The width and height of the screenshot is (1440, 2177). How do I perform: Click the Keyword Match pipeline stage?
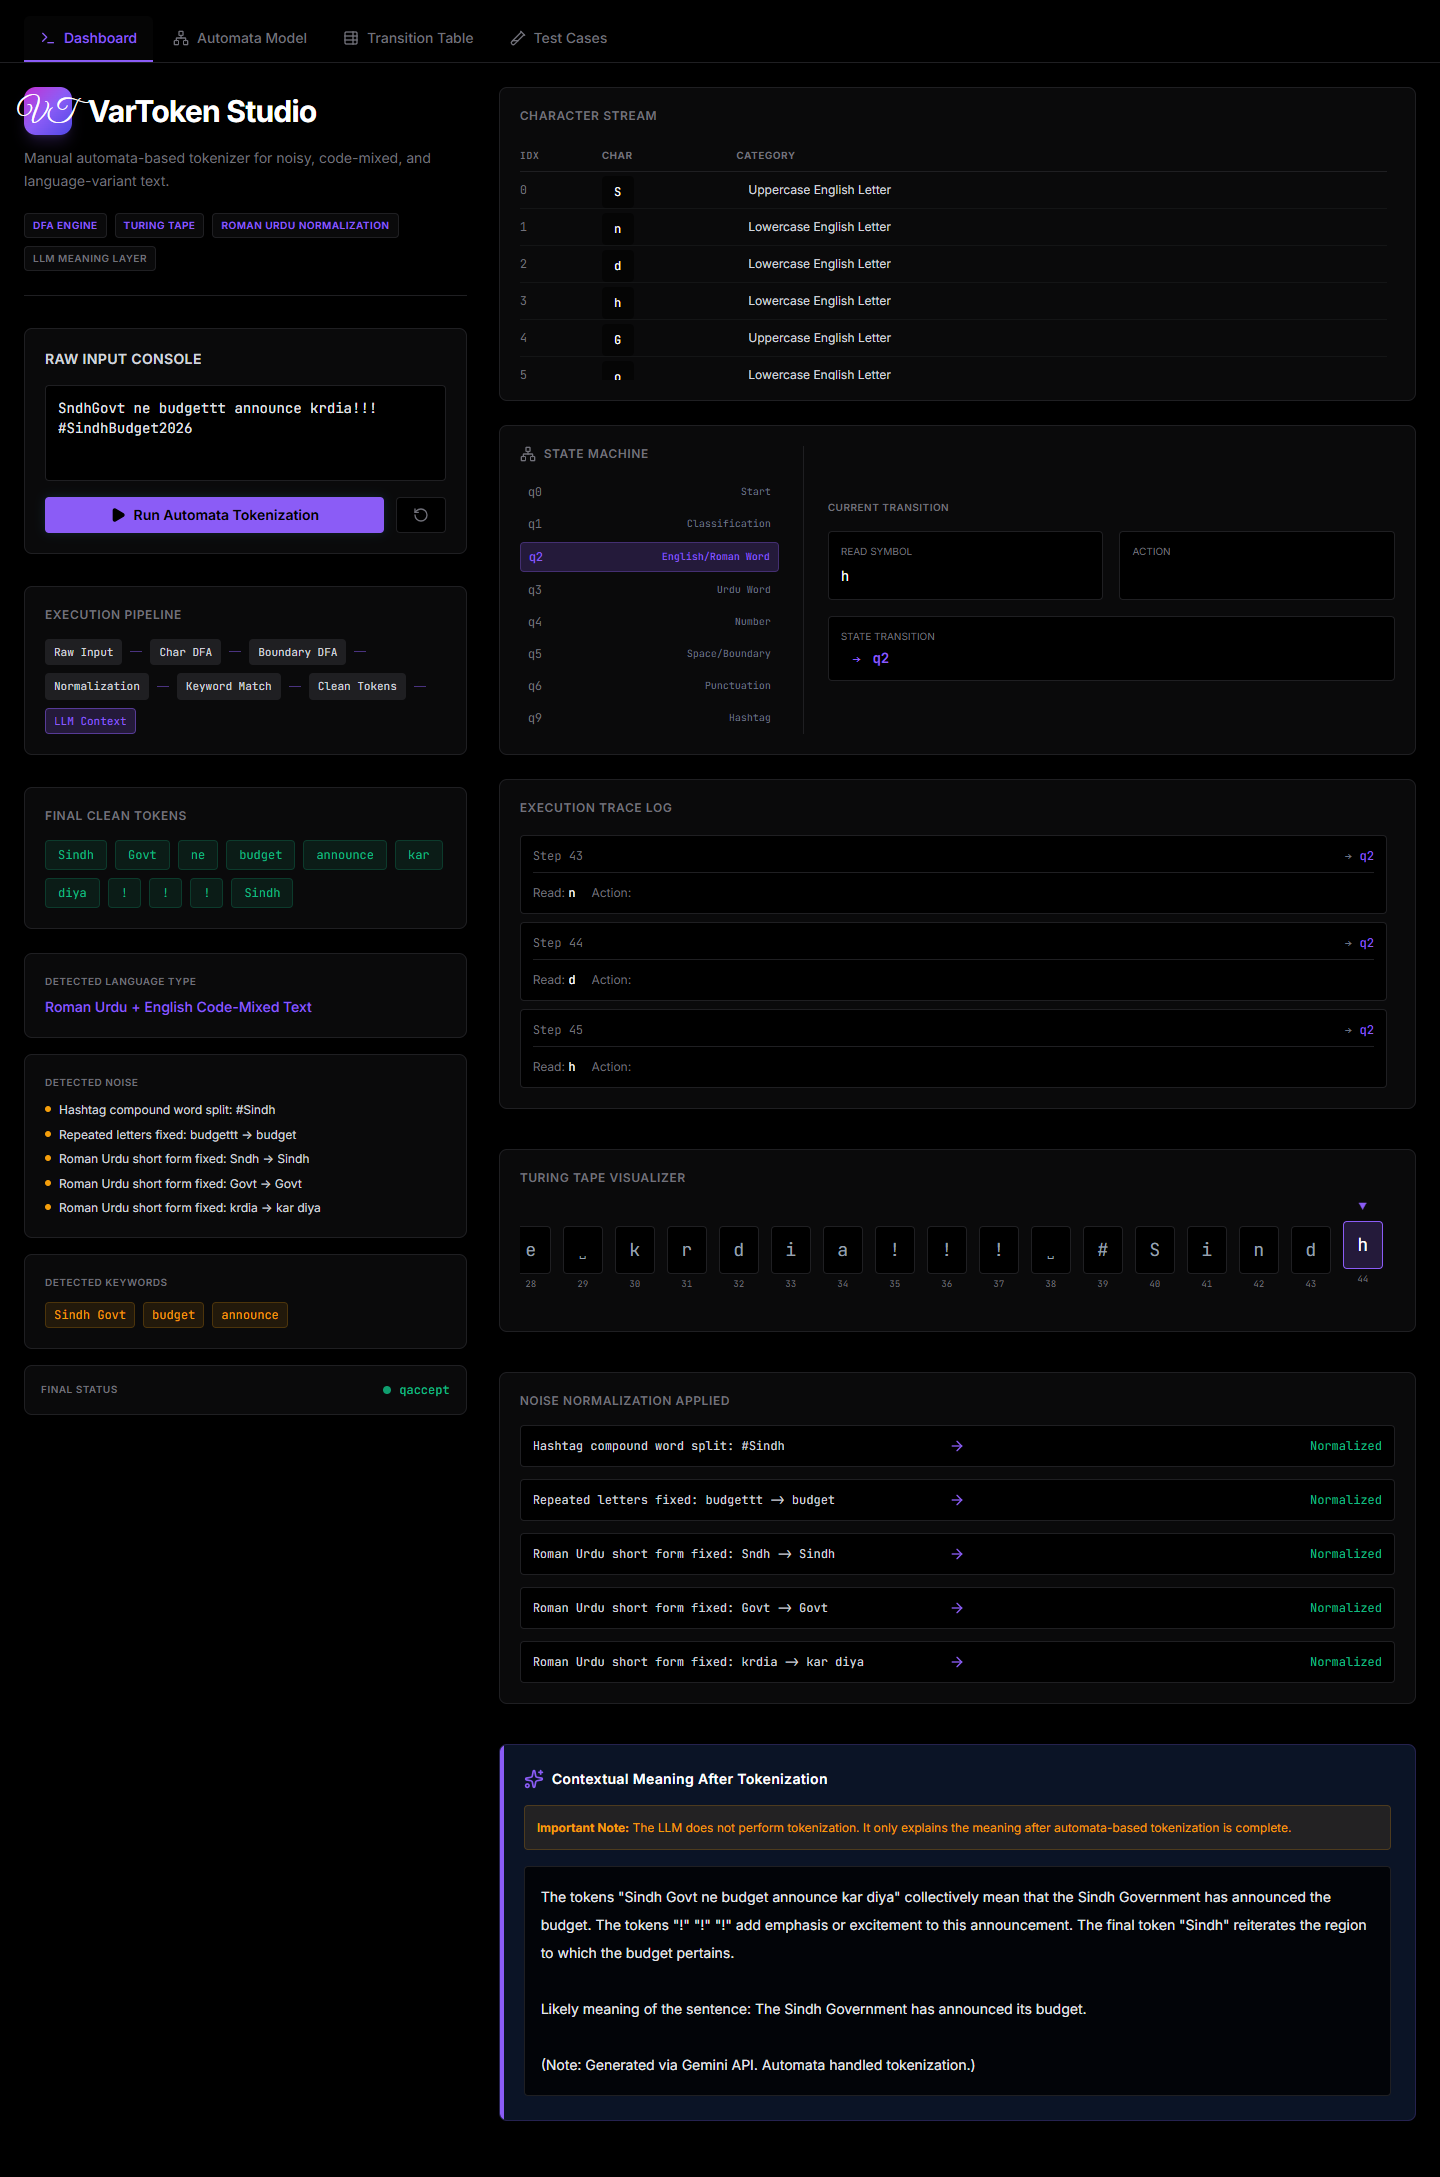coord(229,686)
